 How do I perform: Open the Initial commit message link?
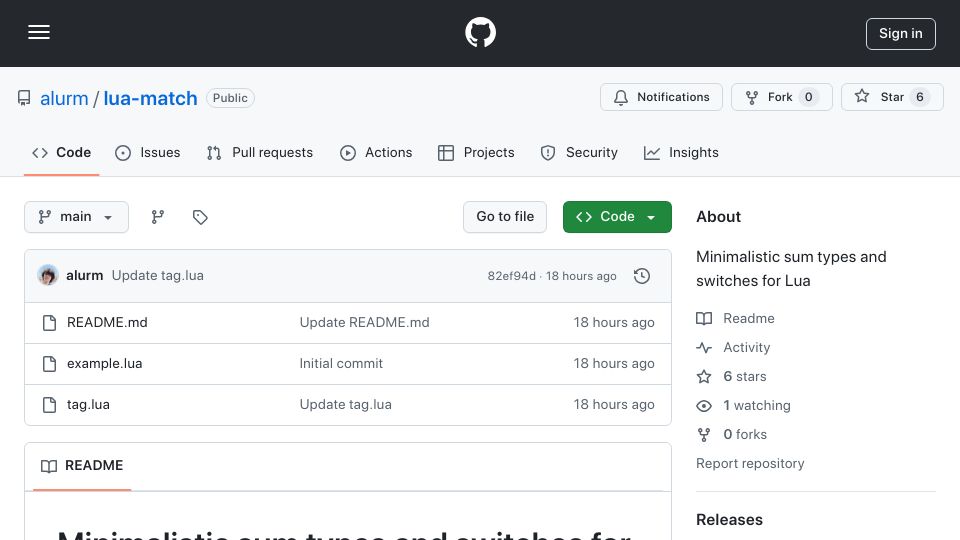[341, 364]
